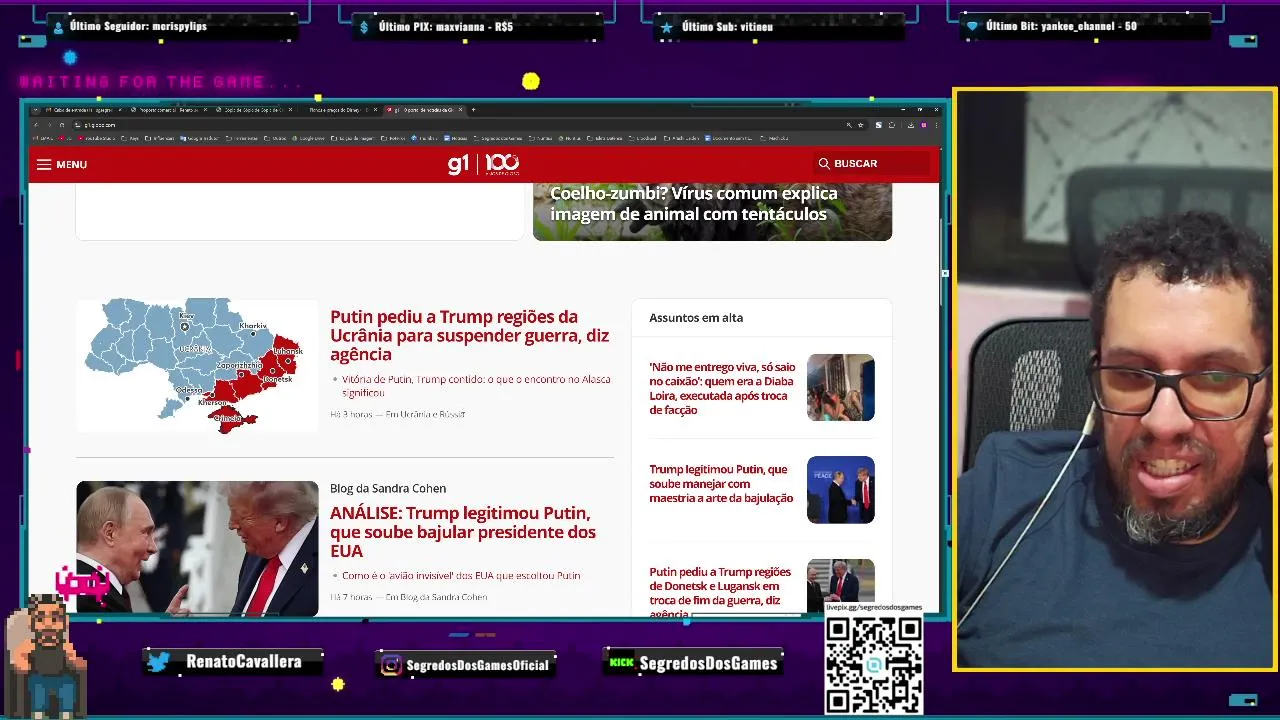Click Há 3 horas — Em Ucrânia e Rússia
1280x720 pixels.
pos(397,414)
